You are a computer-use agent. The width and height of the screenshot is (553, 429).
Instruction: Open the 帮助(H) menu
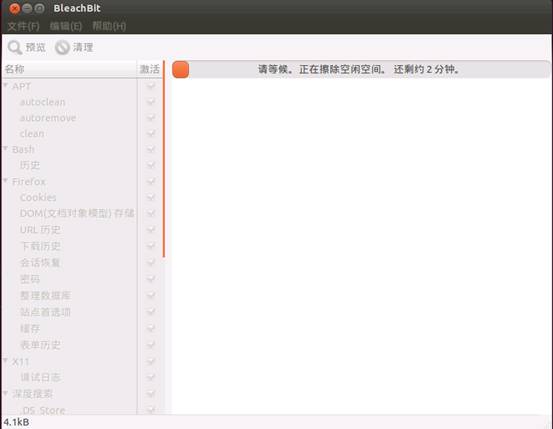[109, 26]
